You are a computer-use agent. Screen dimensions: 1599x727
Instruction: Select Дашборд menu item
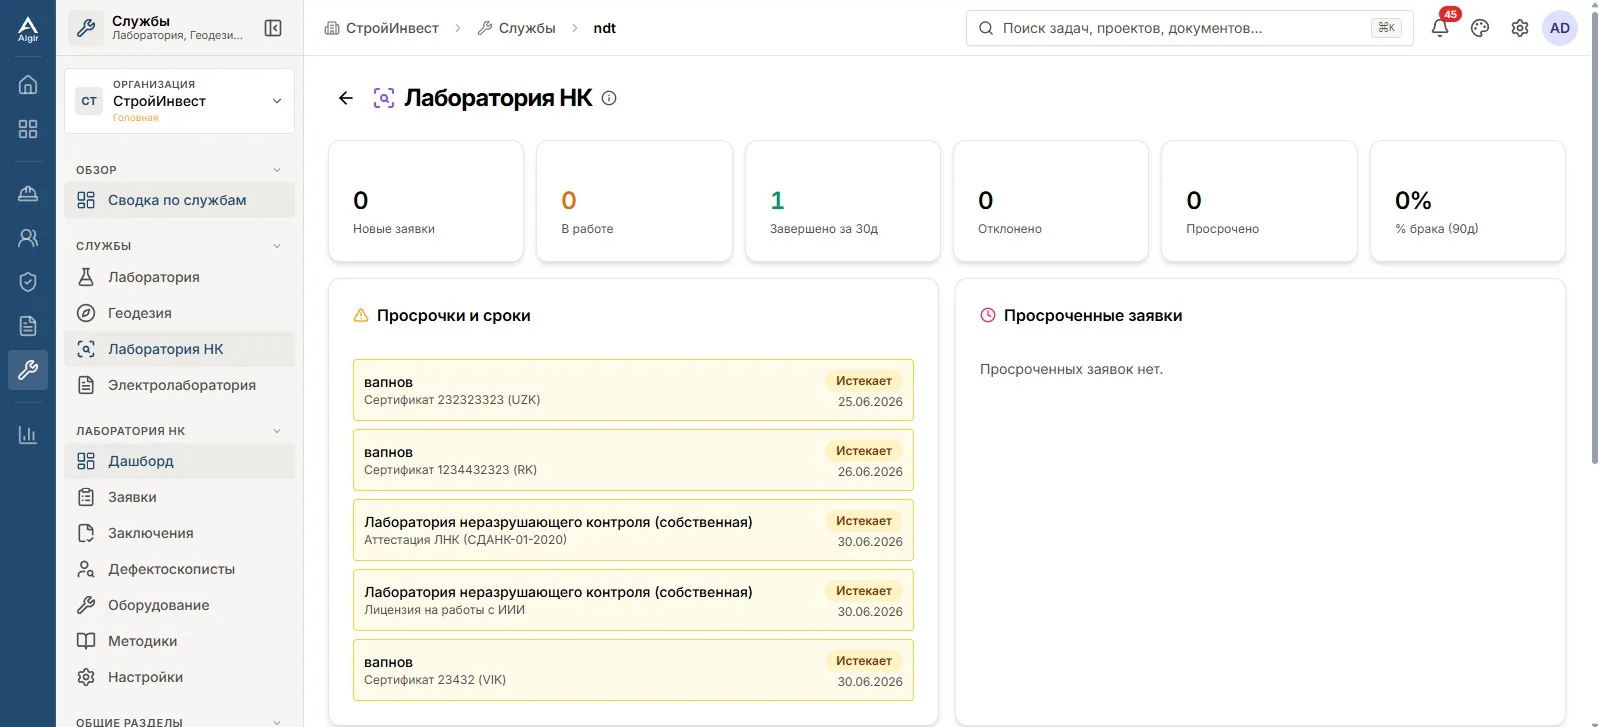click(x=180, y=461)
